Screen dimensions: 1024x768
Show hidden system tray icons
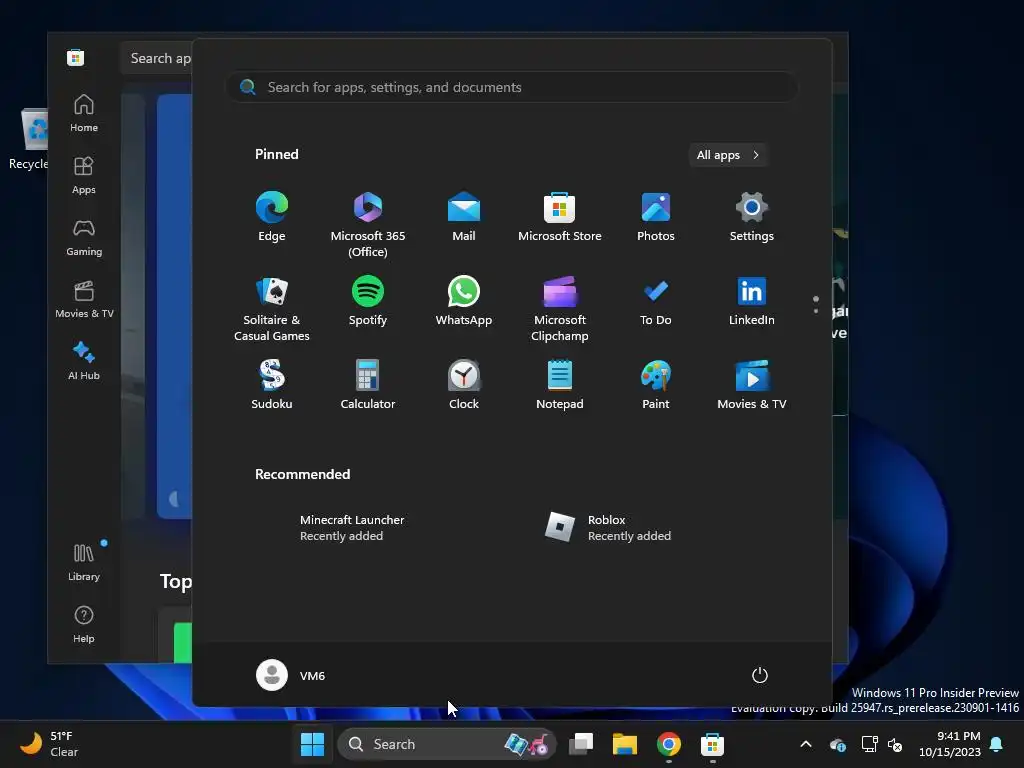(x=806, y=744)
